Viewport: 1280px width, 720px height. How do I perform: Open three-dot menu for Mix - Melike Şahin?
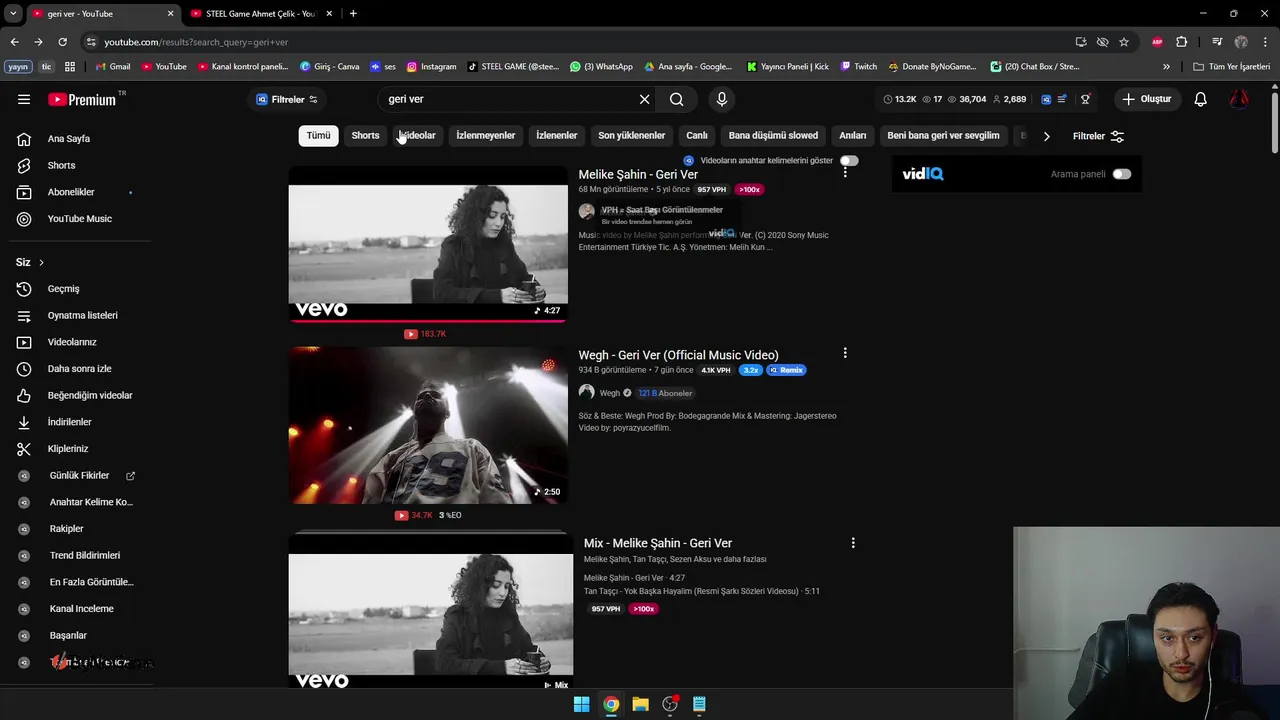pos(853,542)
